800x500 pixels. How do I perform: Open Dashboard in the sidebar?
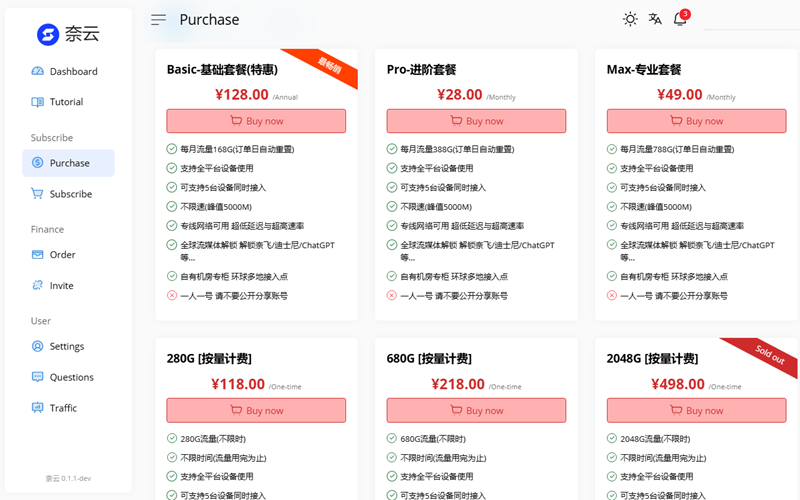[68, 71]
